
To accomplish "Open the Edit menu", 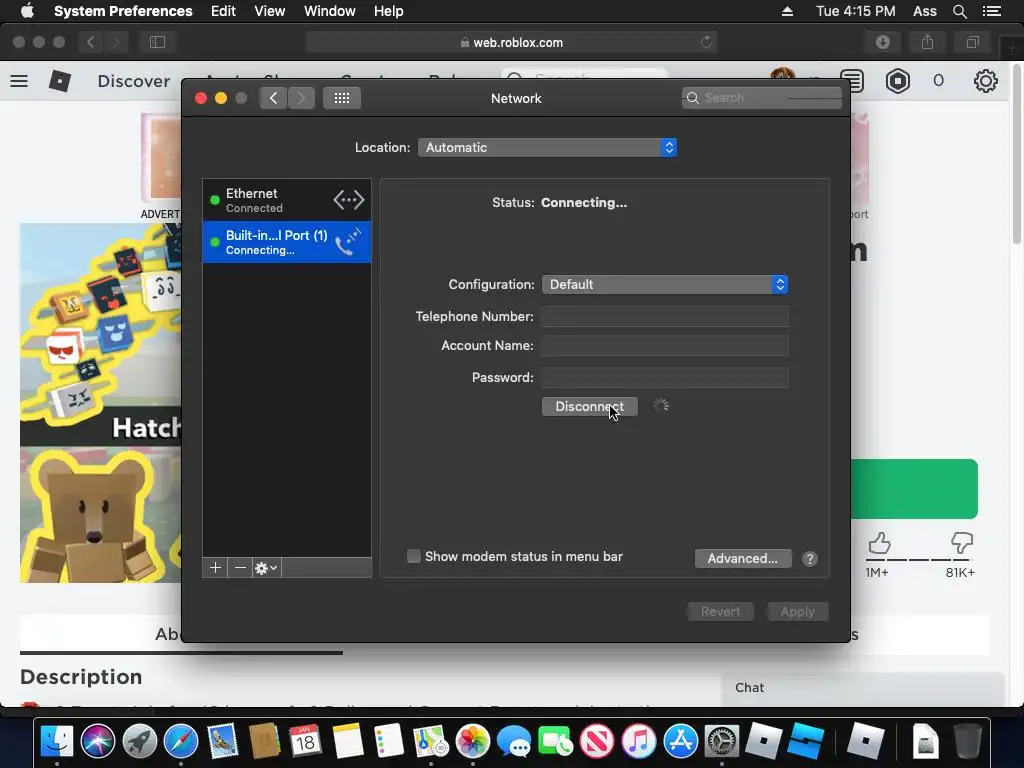I will pyautogui.click(x=223, y=11).
